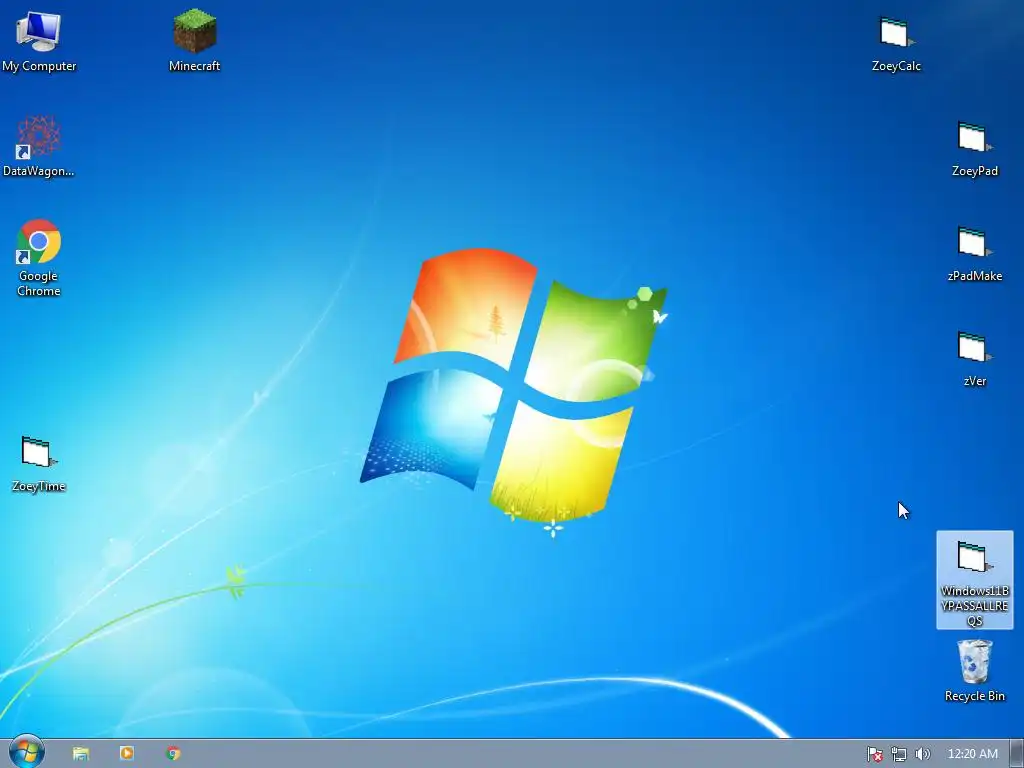Open the Start menu orb

pyautogui.click(x=27, y=751)
